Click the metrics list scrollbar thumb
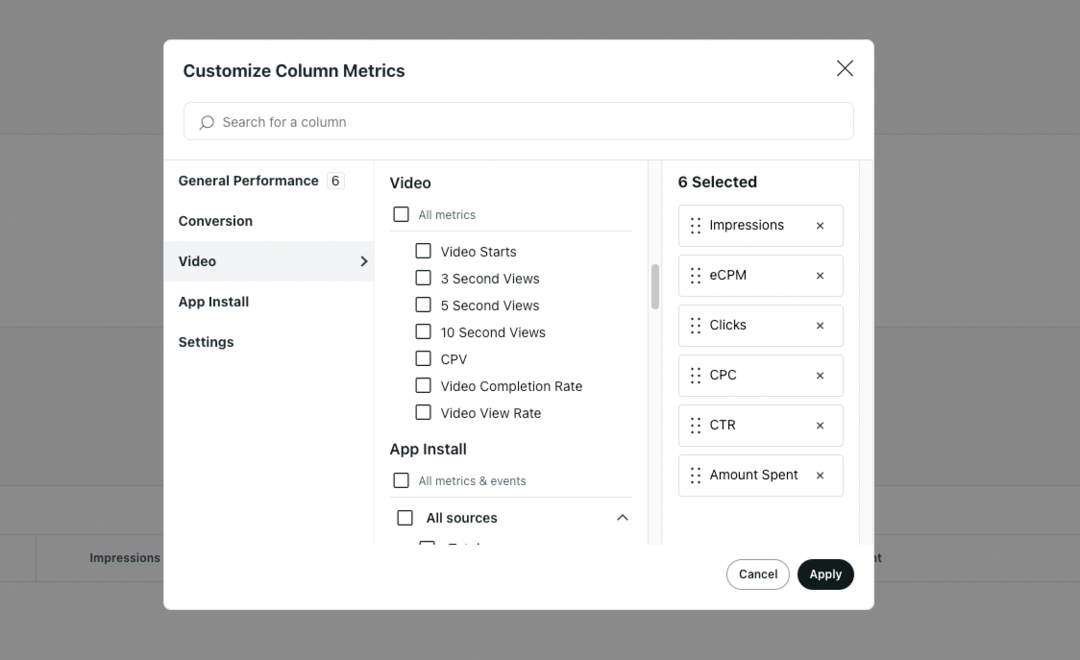The height and width of the screenshot is (660, 1080). [x=655, y=287]
